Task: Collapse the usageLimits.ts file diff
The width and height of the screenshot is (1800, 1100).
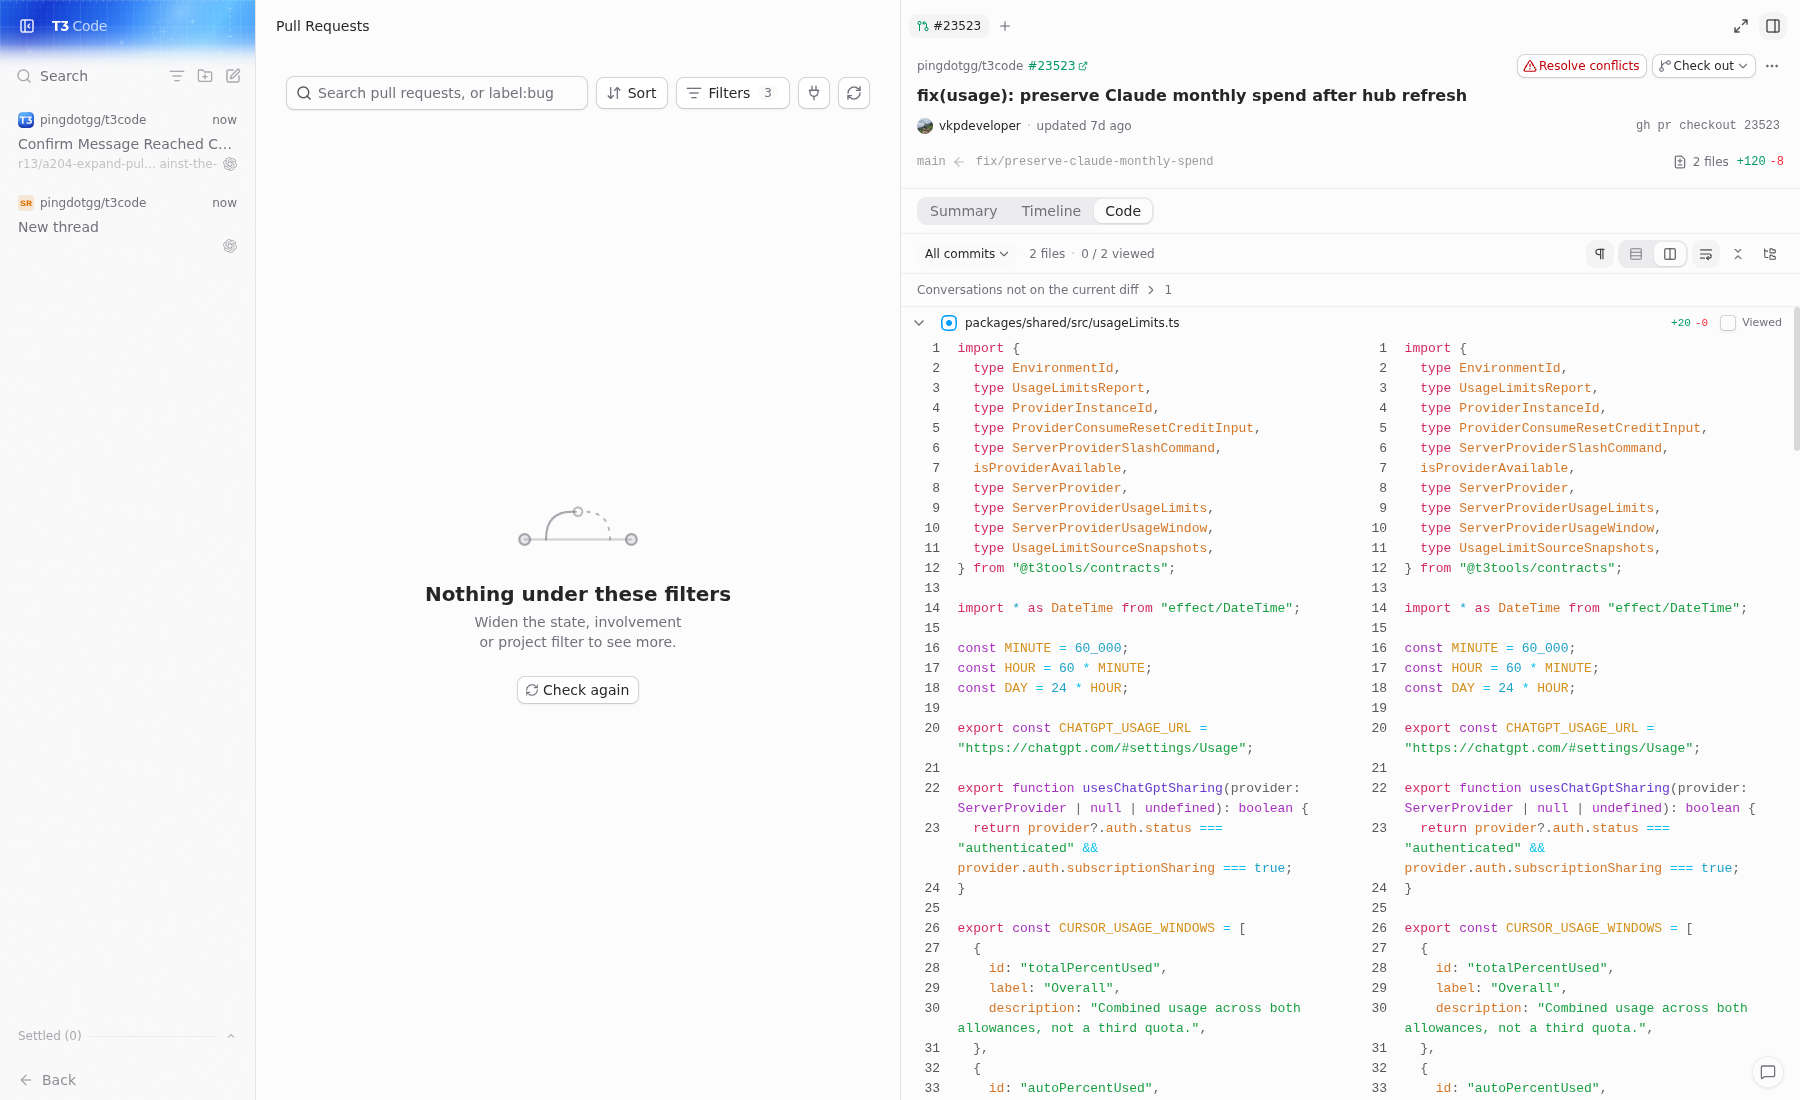Action: [x=919, y=323]
